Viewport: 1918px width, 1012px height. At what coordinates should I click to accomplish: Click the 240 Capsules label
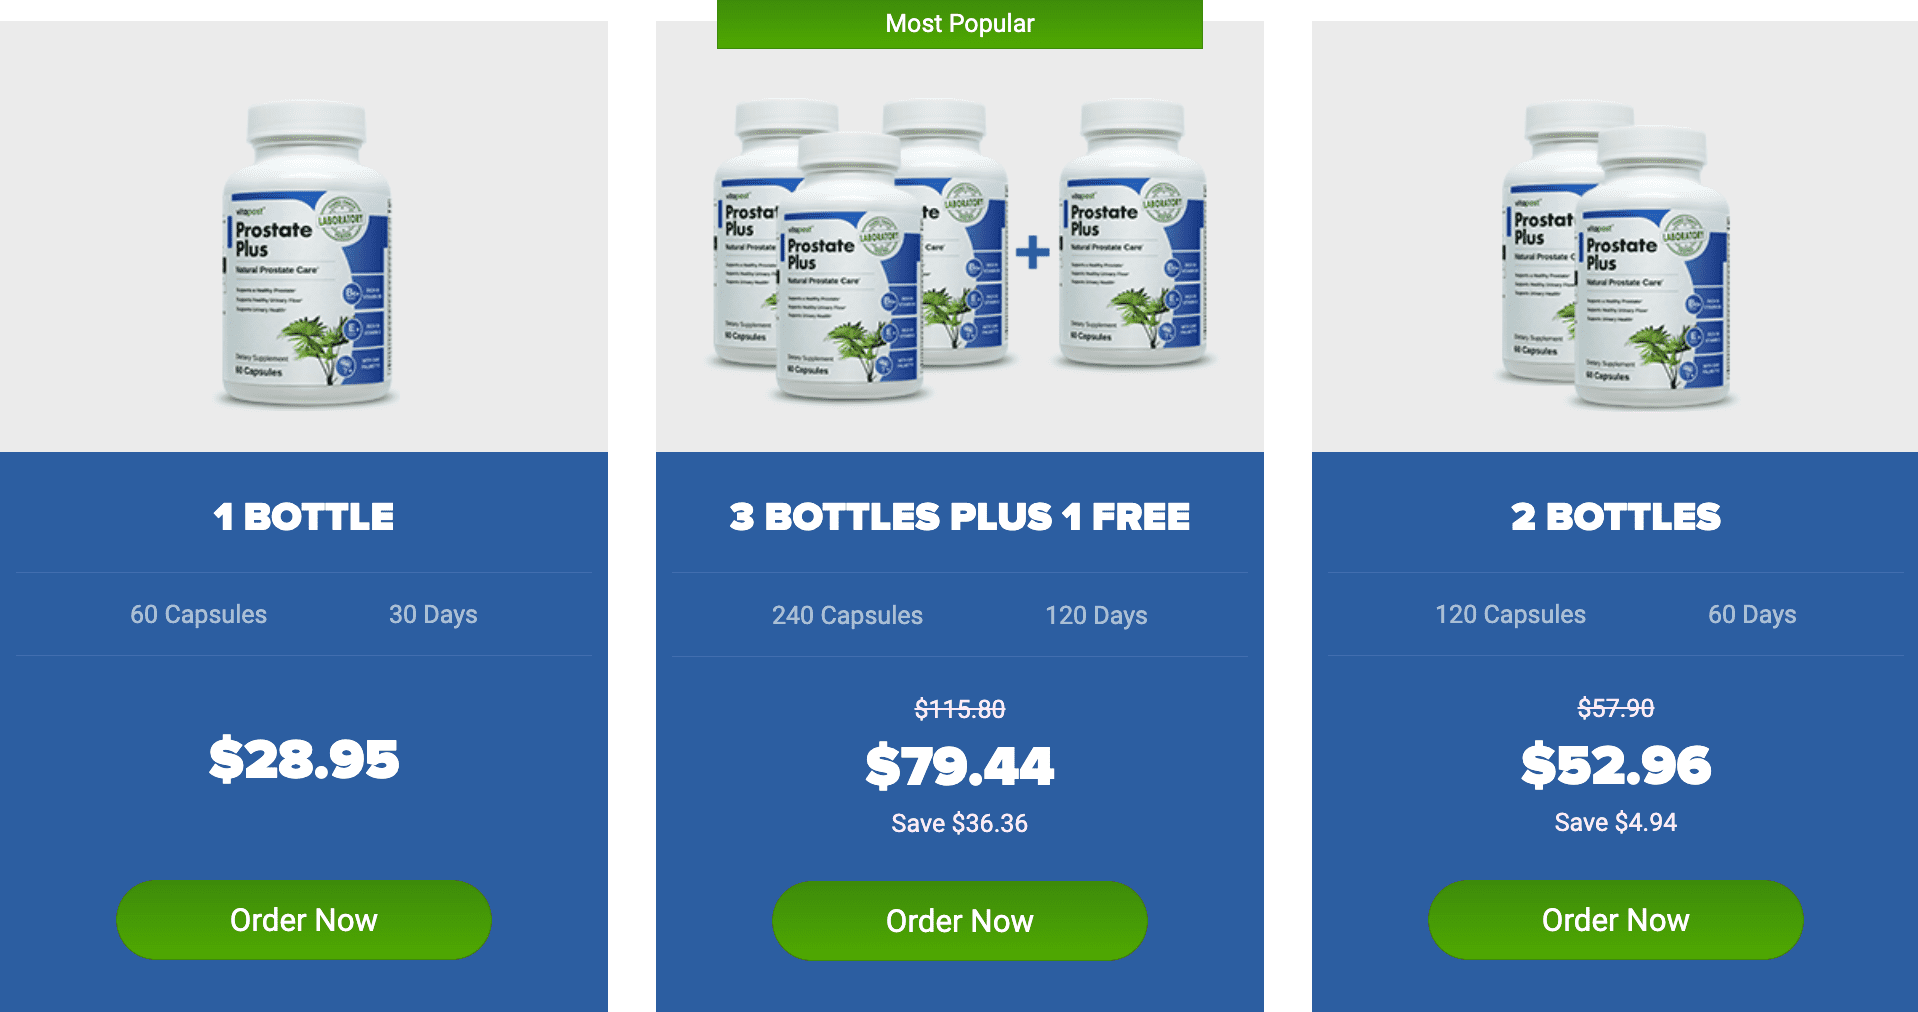(847, 615)
